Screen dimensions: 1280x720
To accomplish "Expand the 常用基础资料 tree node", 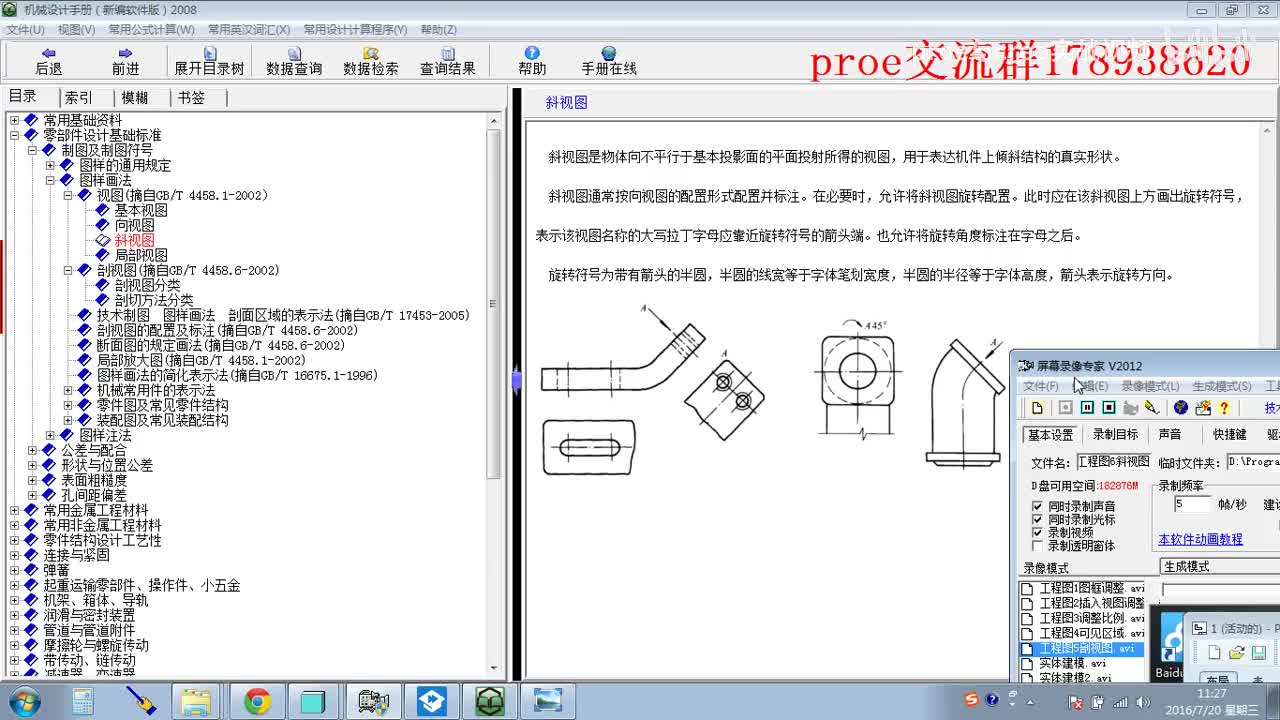I will [x=14, y=120].
